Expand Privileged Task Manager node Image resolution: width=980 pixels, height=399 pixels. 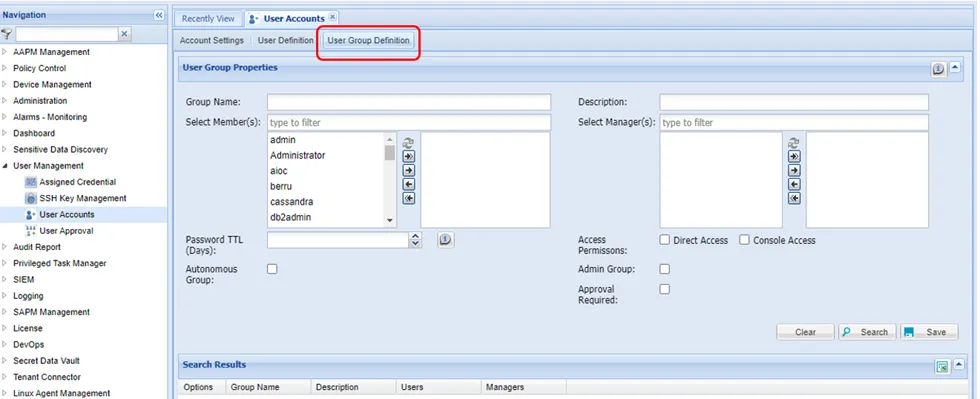[x=5, y=263]
